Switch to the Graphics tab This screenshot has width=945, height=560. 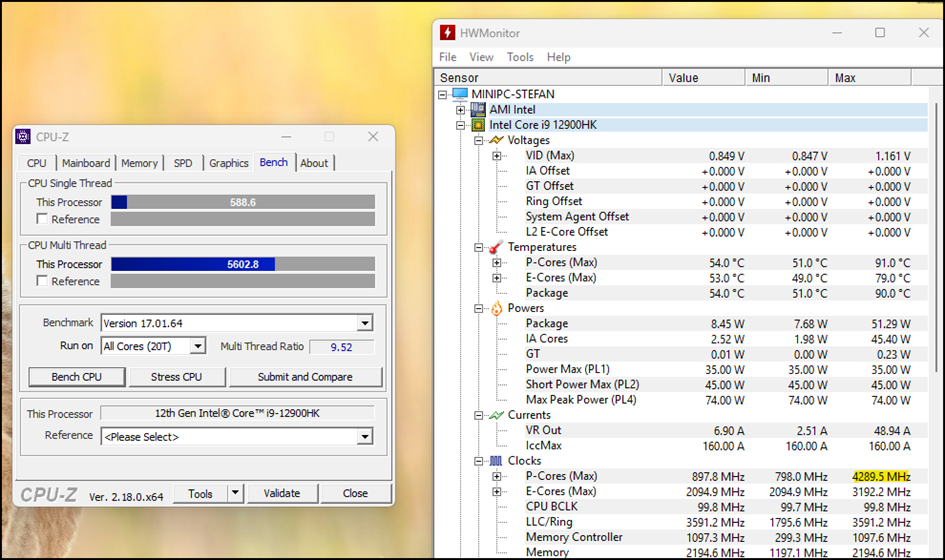229,163
